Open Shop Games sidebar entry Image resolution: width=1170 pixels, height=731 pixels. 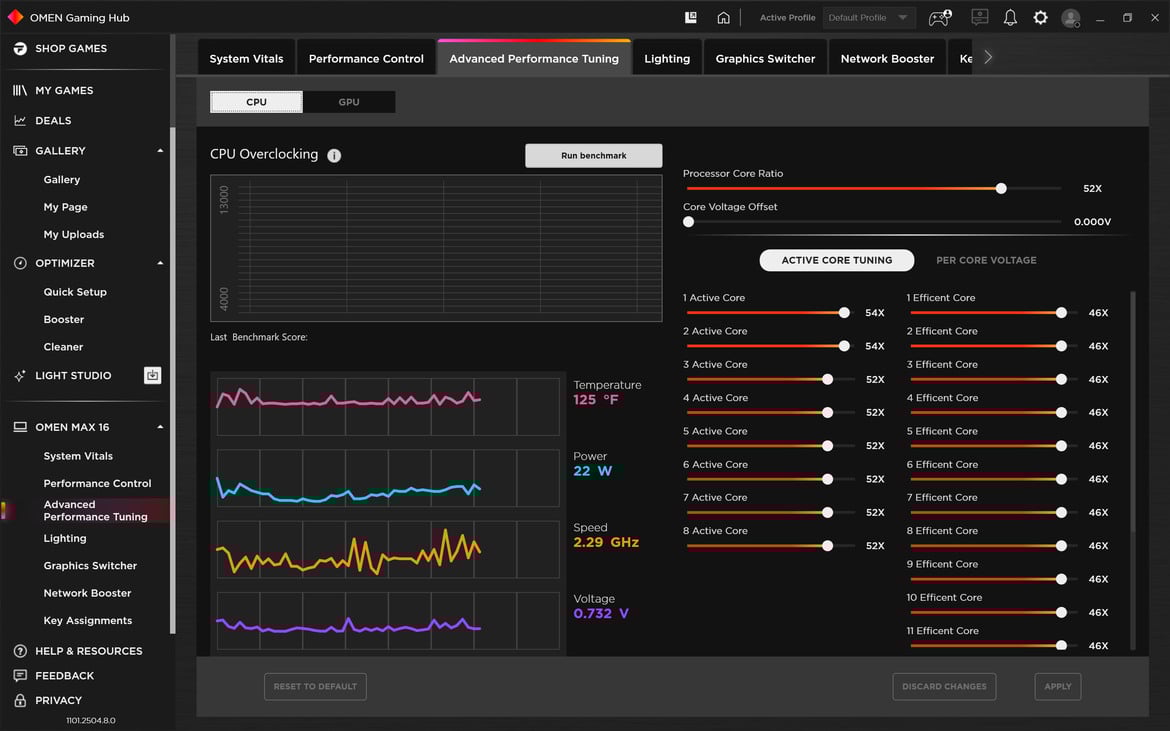(x=71, y=48)
